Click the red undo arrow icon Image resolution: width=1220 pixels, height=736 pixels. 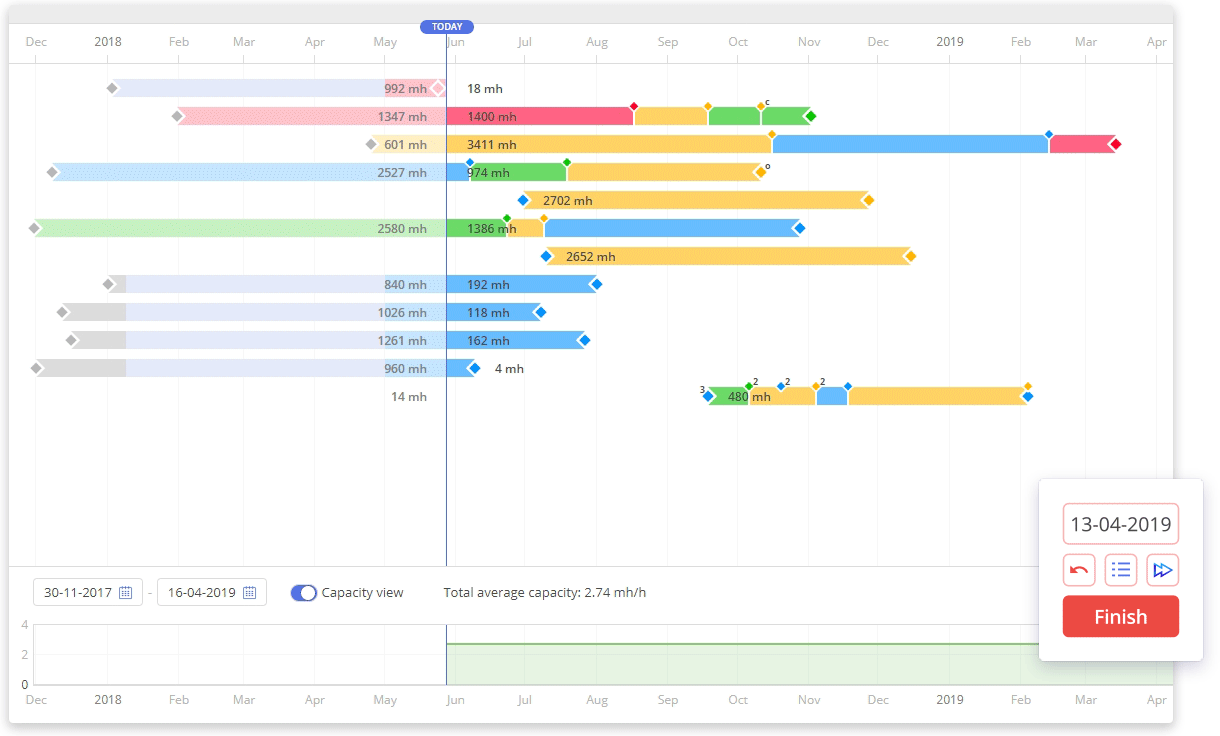point(1079,570)
